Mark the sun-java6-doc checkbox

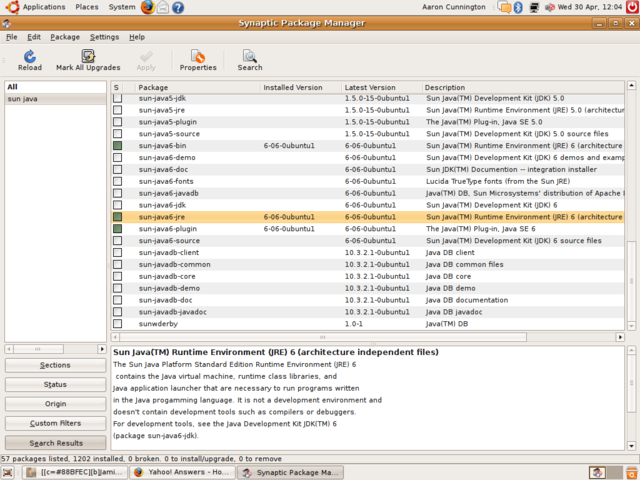pos(118,169)
